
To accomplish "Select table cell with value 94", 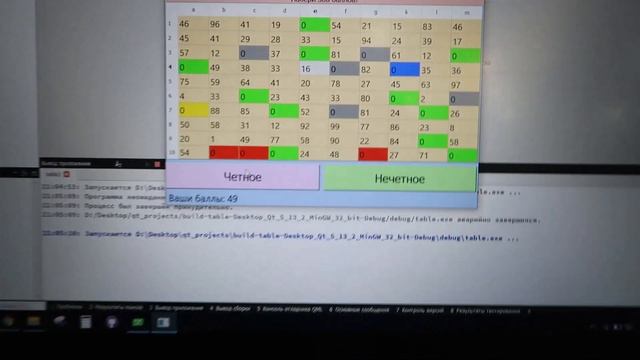I will (374, 40).
